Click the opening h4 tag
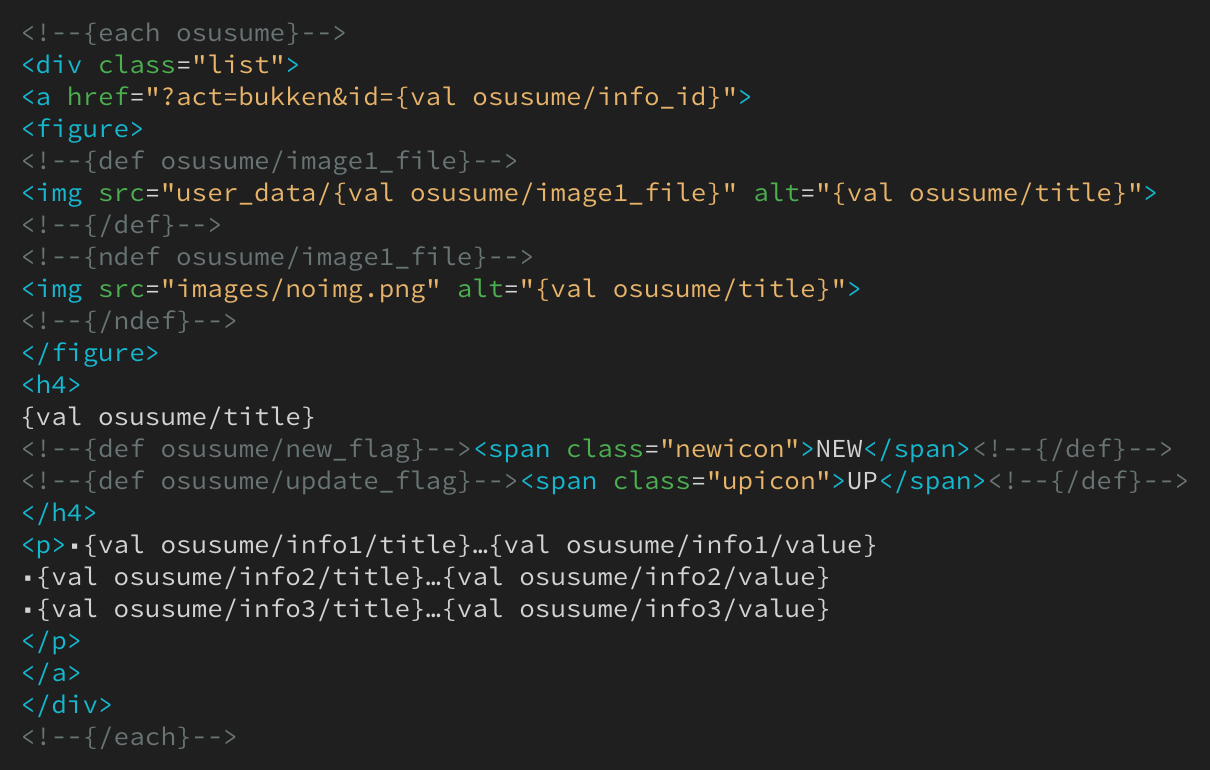 [52, 385]
